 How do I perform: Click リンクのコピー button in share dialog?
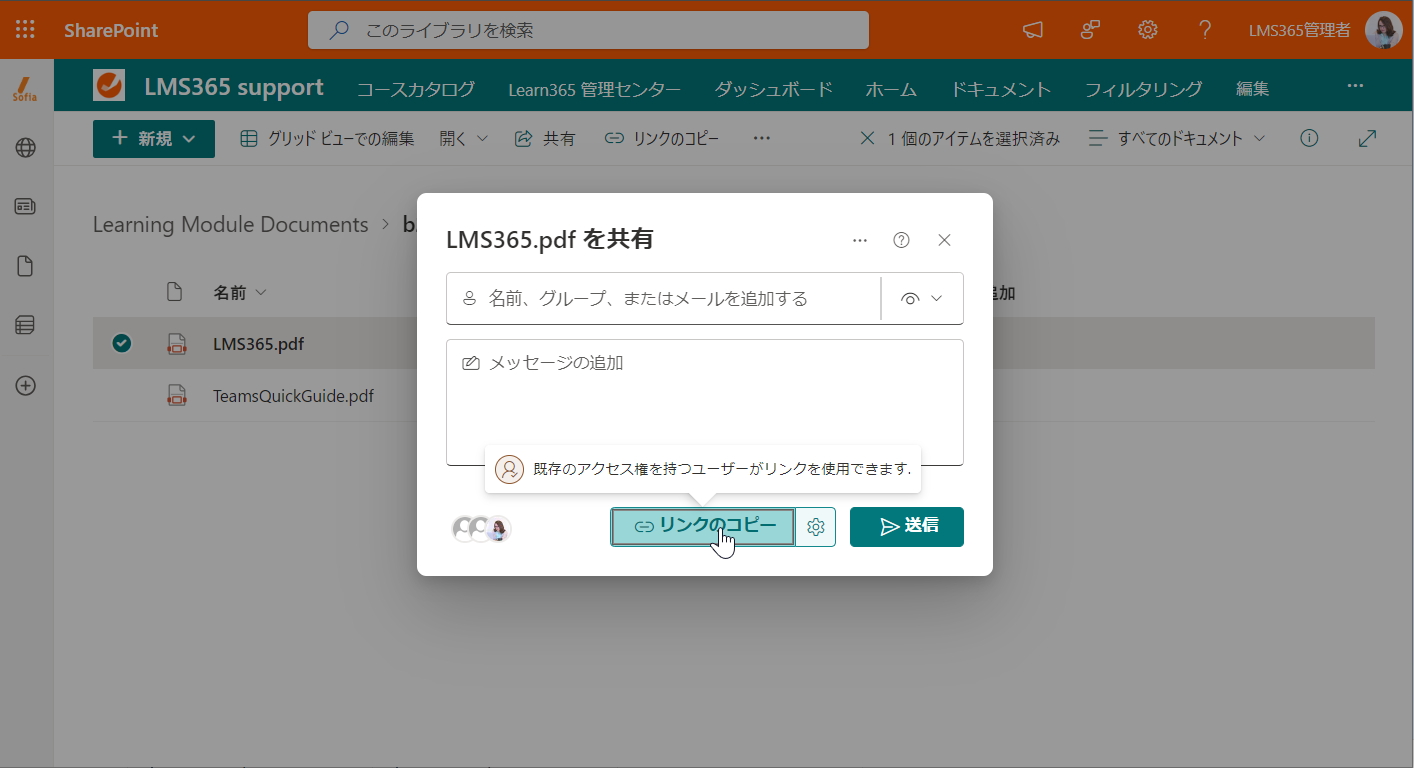tap(703, 527)
